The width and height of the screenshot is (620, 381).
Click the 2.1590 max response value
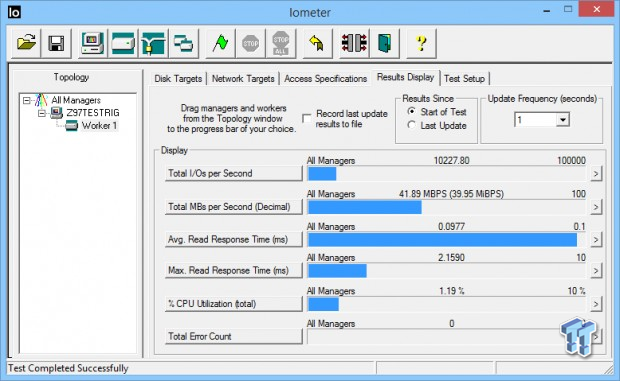452,258
